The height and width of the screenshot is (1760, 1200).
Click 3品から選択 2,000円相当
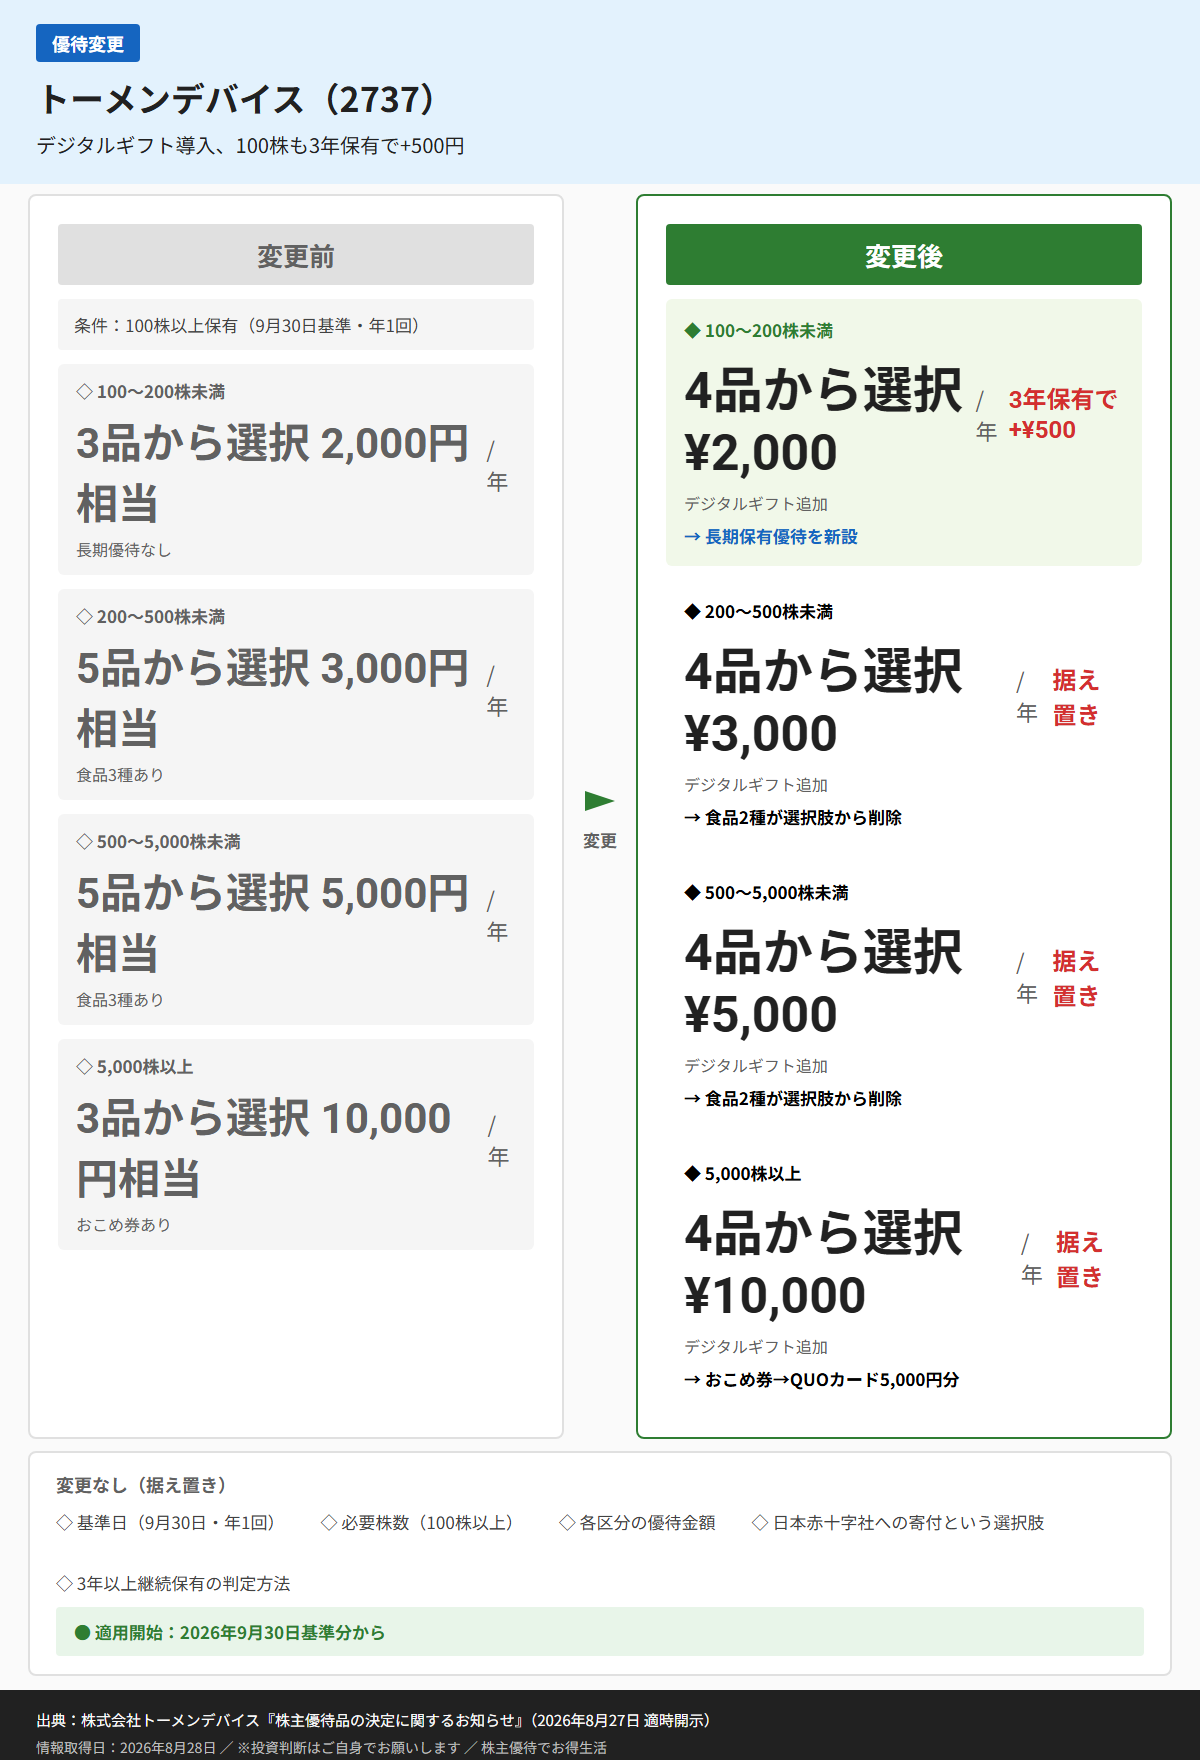point(273,473)
